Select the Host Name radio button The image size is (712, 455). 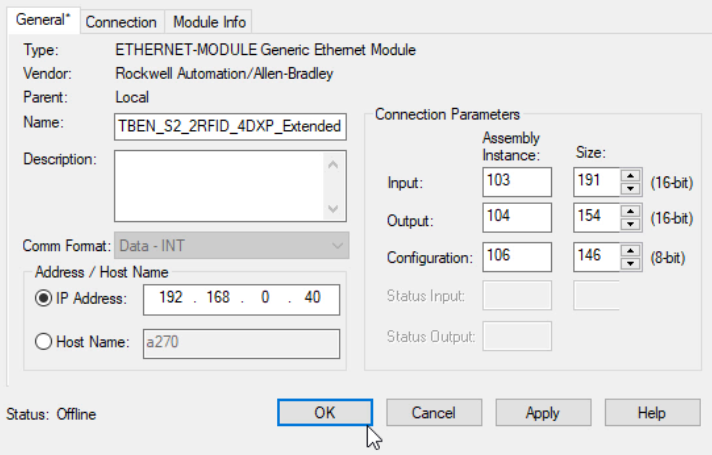coord(44,342)
